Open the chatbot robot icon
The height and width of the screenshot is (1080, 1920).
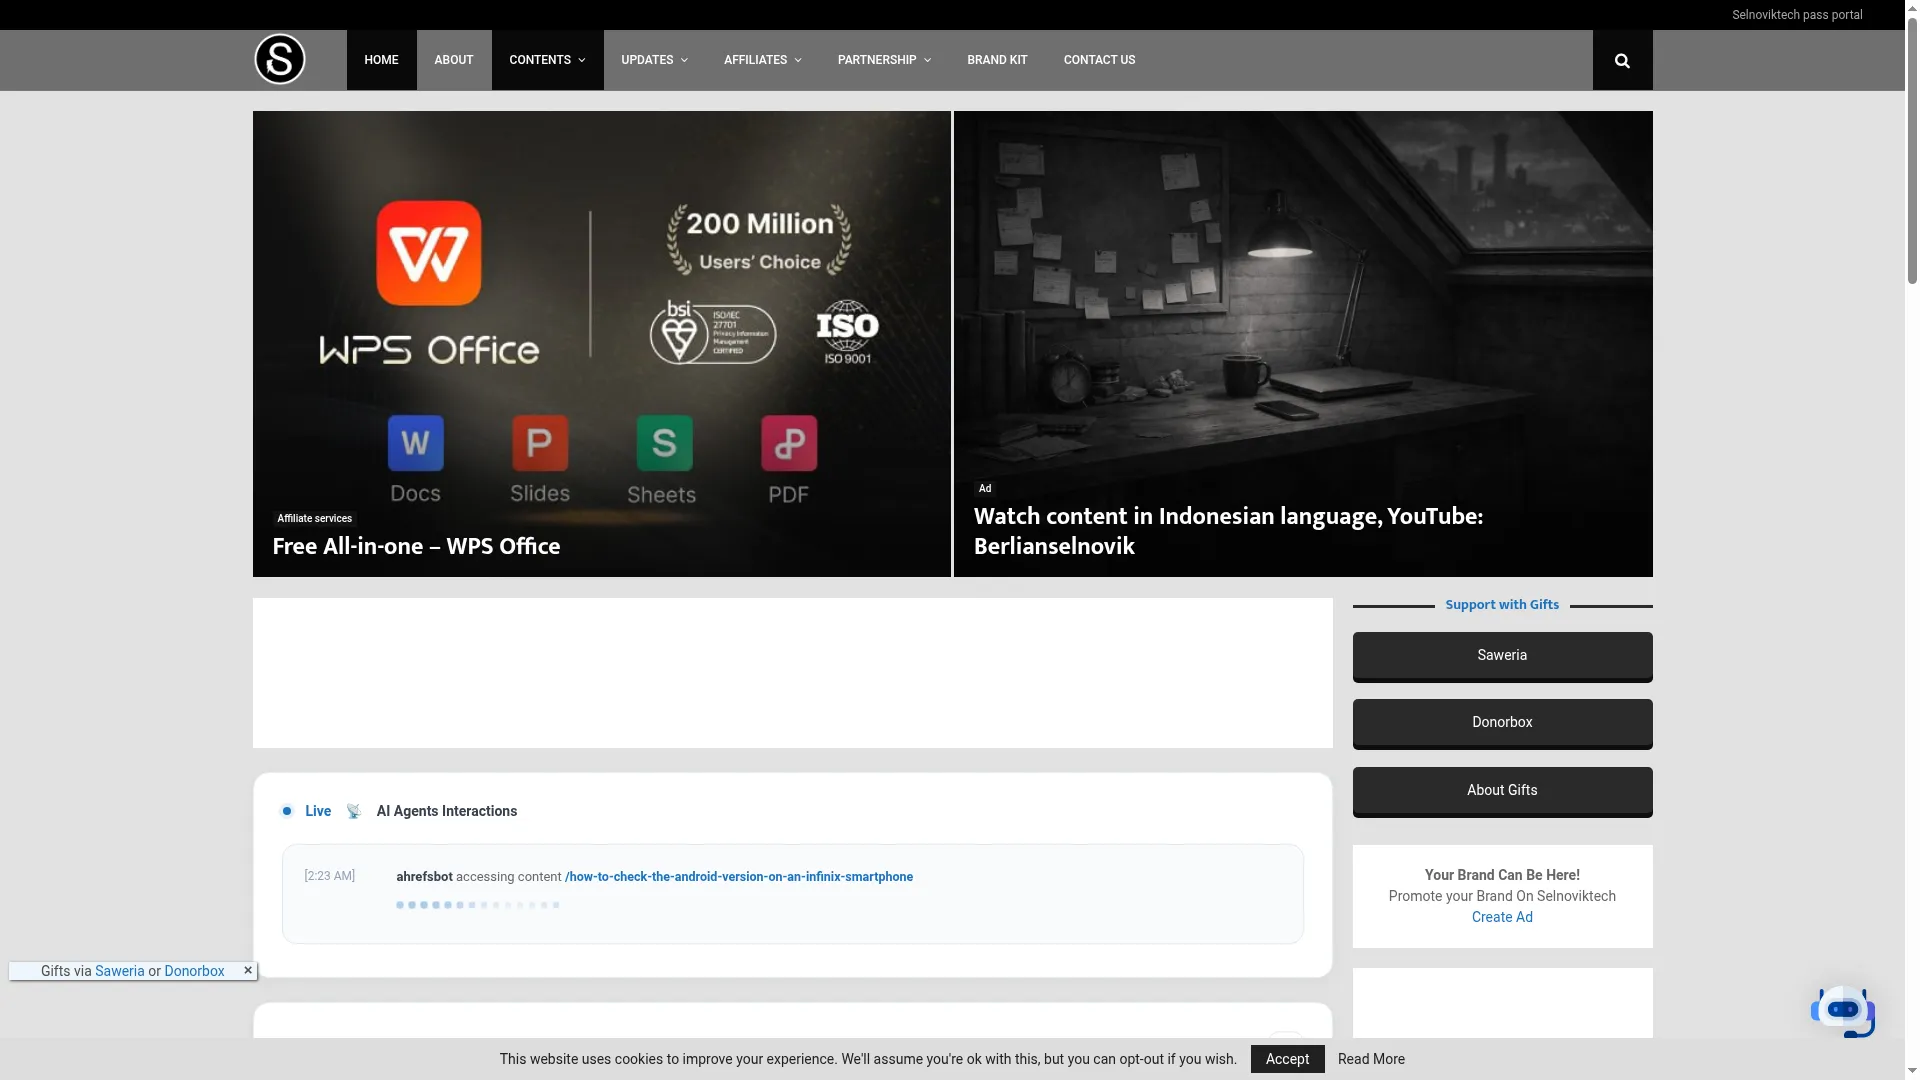pos(1842,1011)
